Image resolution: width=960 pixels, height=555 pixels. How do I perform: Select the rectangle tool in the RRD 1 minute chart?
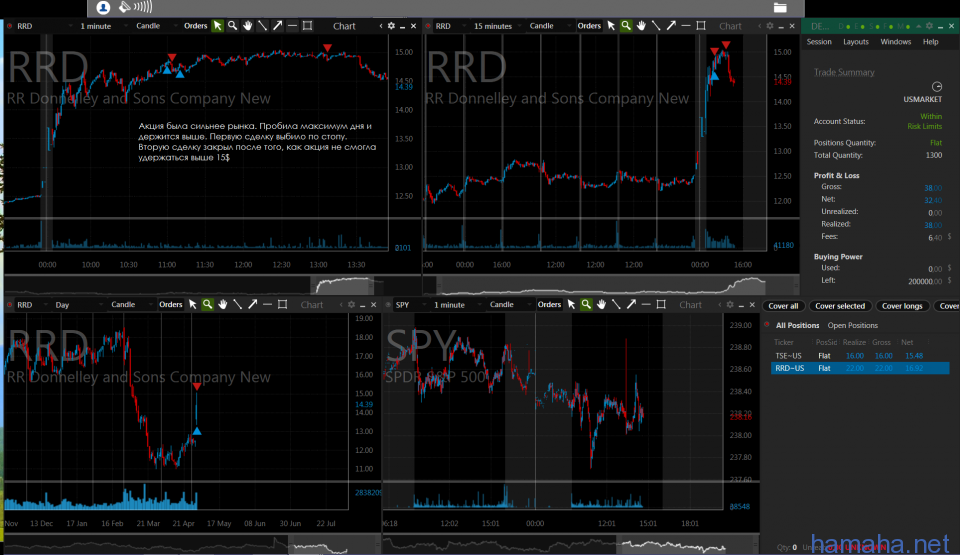(x=307, y=26)
